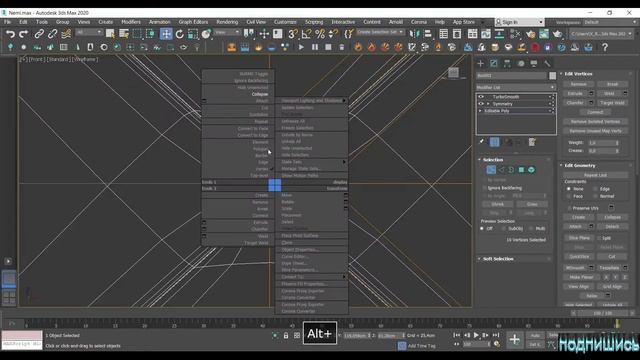The height and width of the screenshot is (360, 640).
Task: Select the None constraint radio button
Action: pos(569,189)
